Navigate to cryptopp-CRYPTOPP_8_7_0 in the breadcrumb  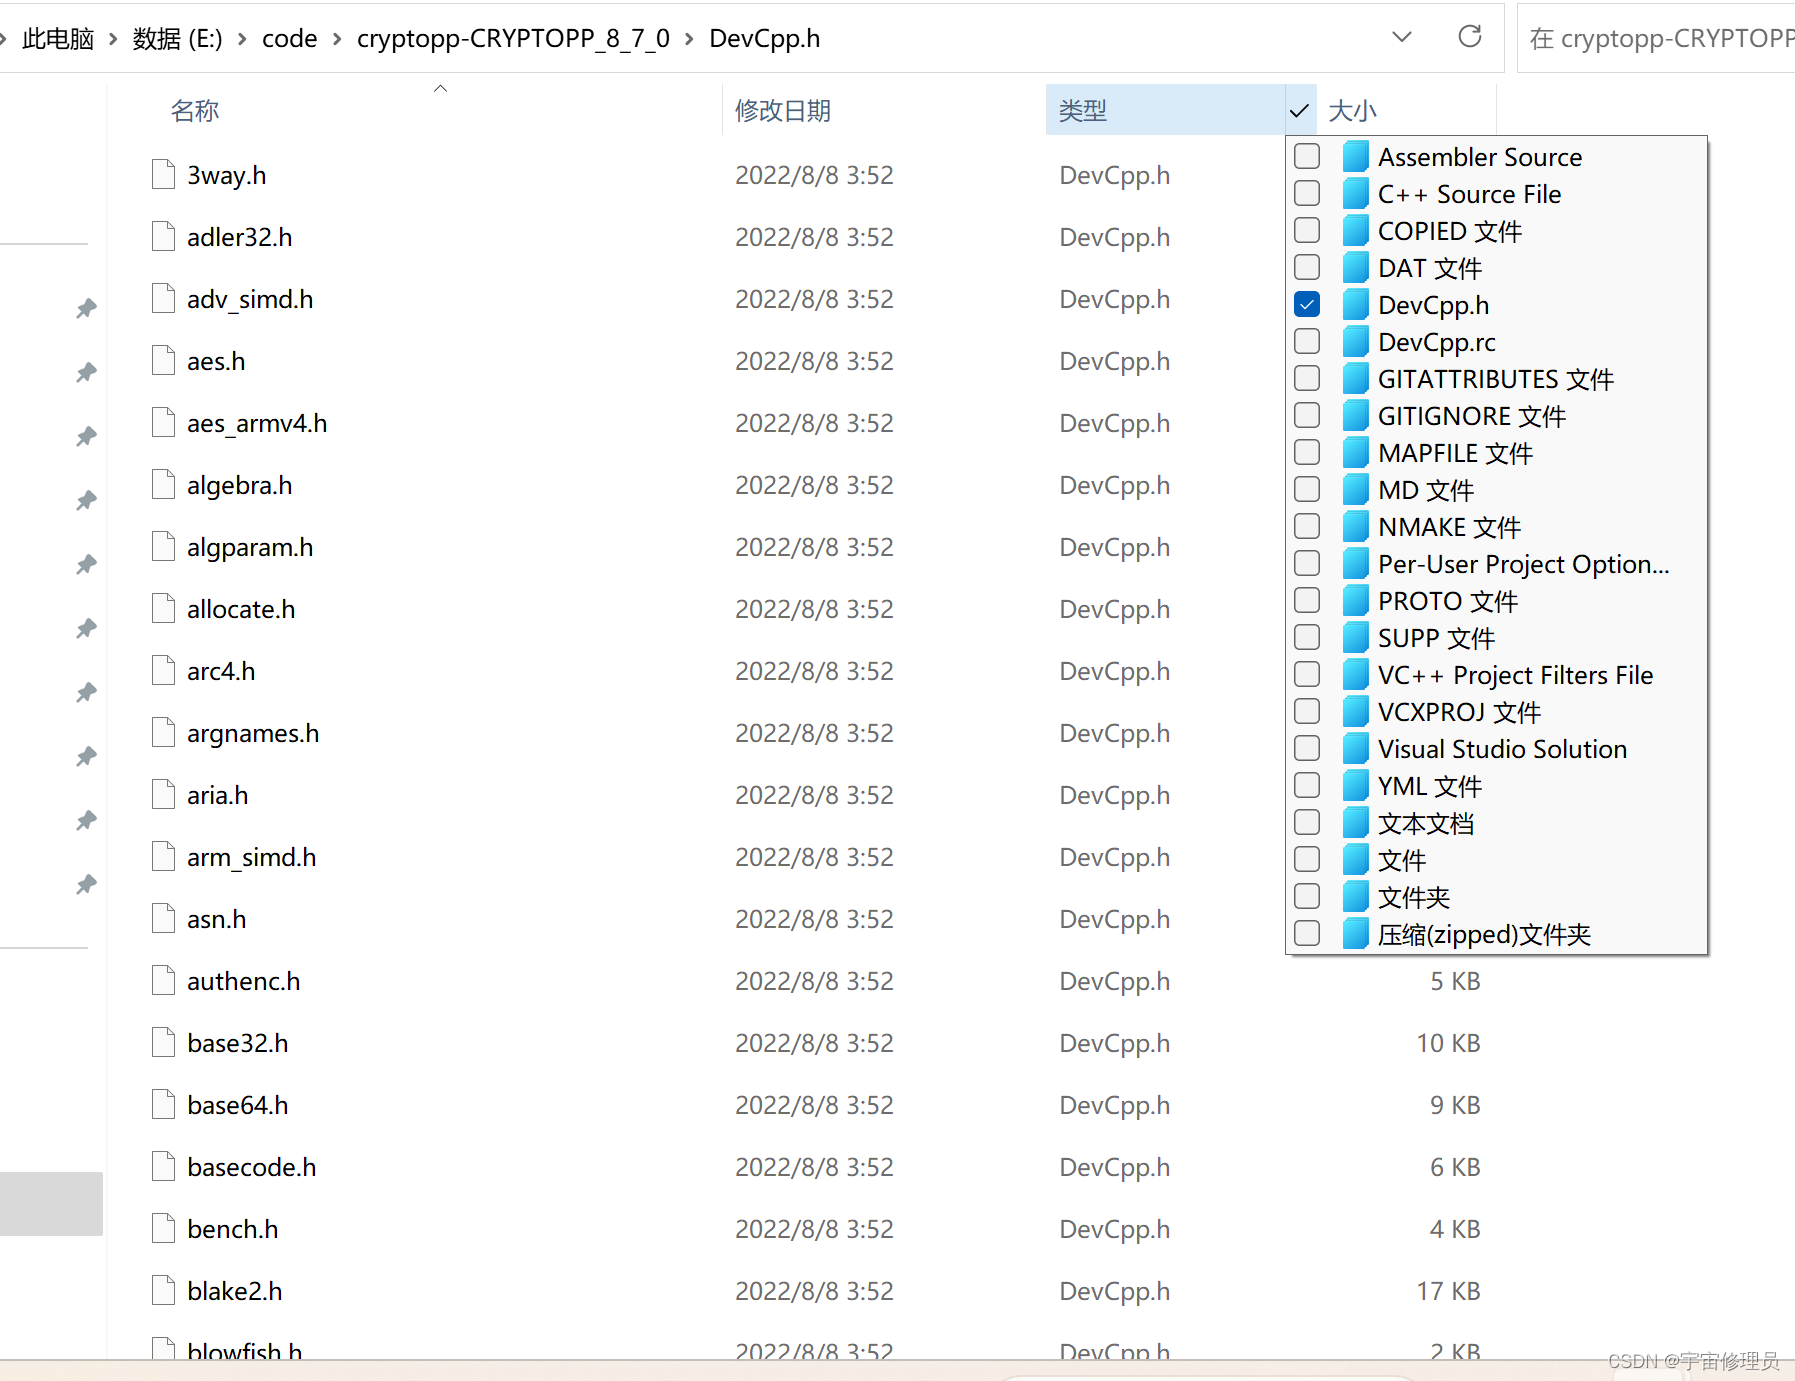(x=513, y=39)
